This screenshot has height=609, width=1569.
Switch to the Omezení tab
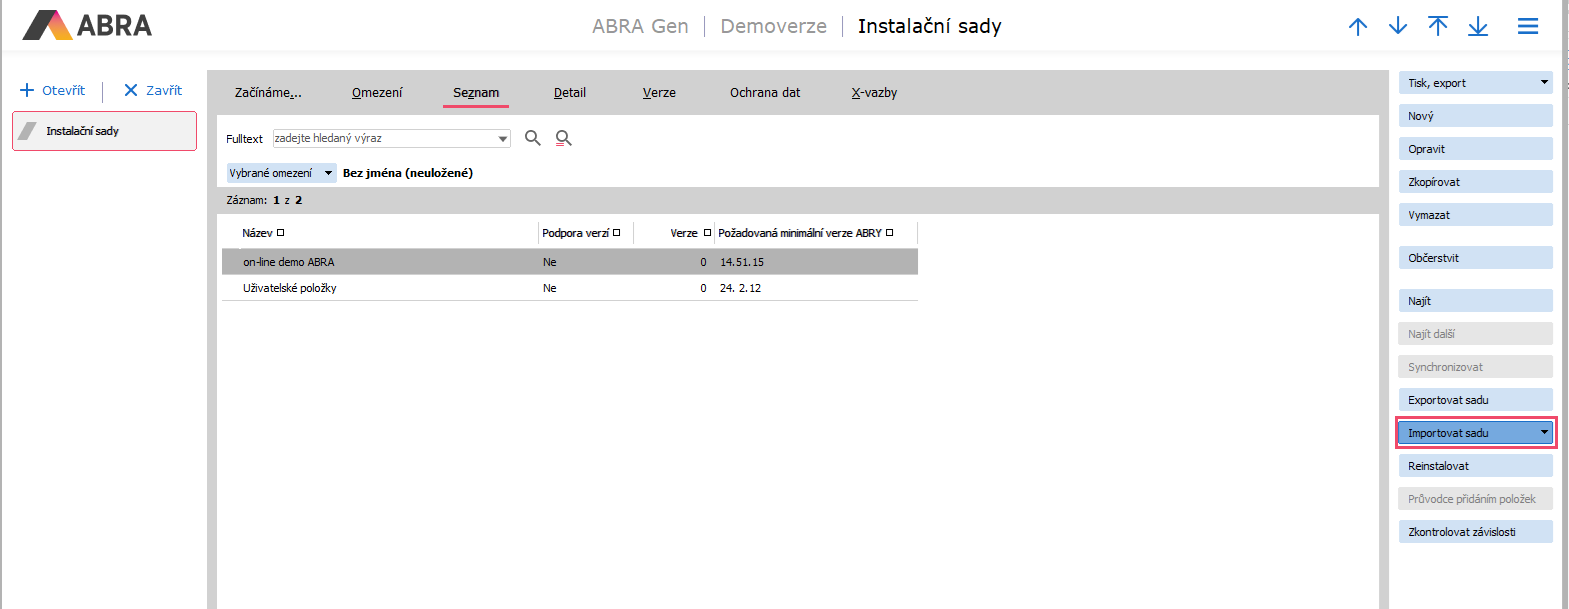377,93
